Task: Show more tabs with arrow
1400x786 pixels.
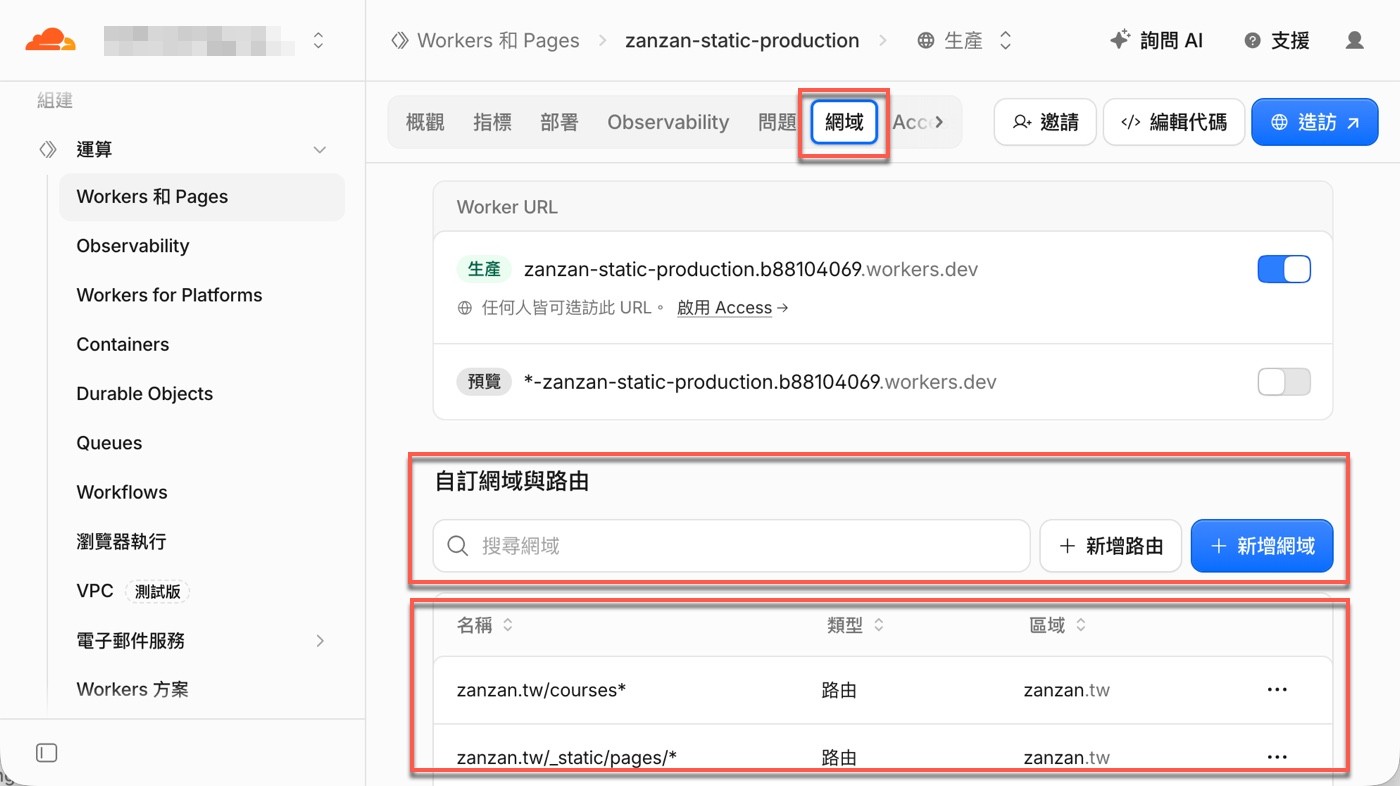Action: [x=939, y=122]
